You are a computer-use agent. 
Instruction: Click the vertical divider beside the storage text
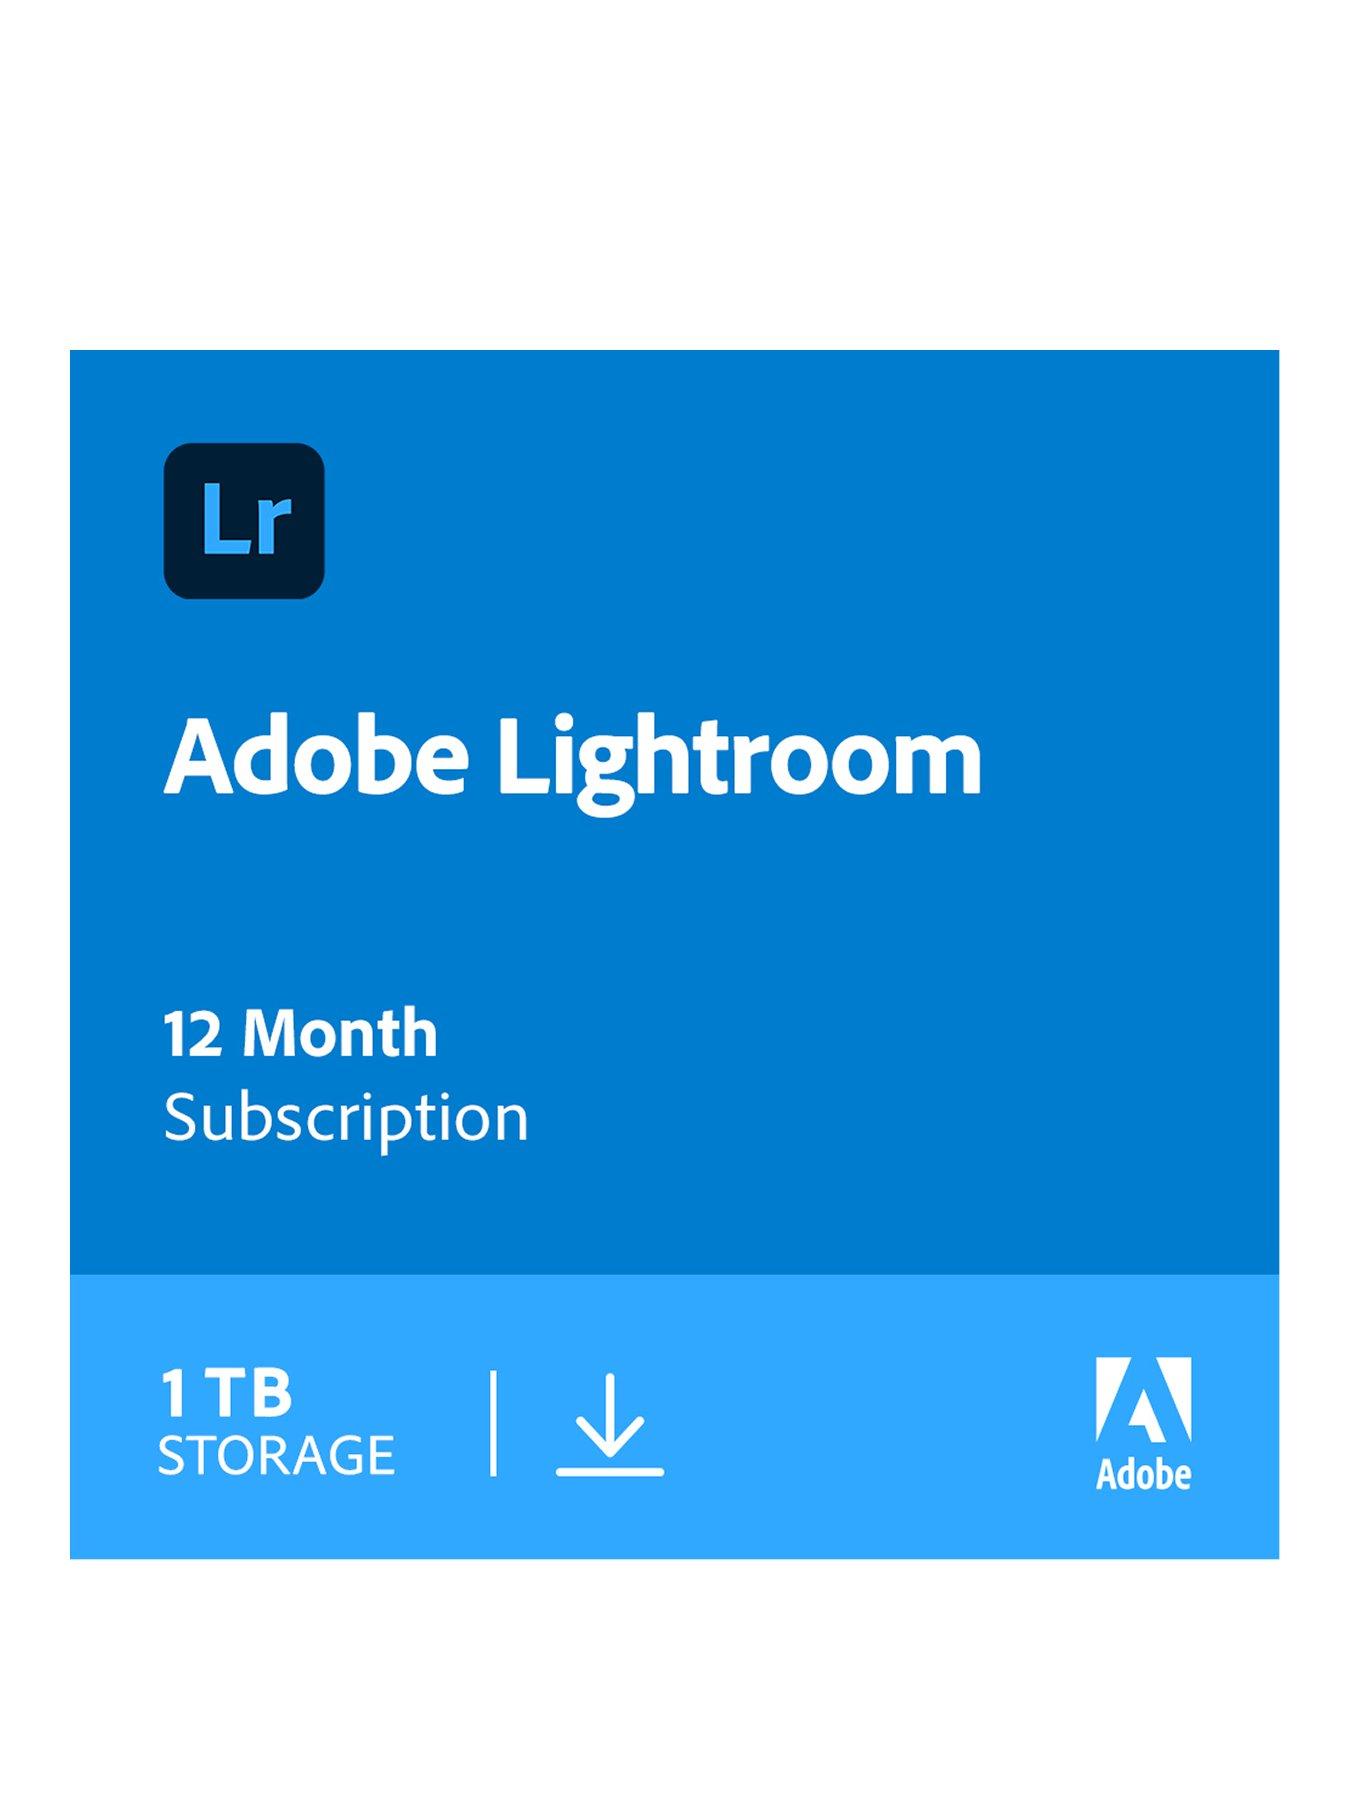(493, 1424)
